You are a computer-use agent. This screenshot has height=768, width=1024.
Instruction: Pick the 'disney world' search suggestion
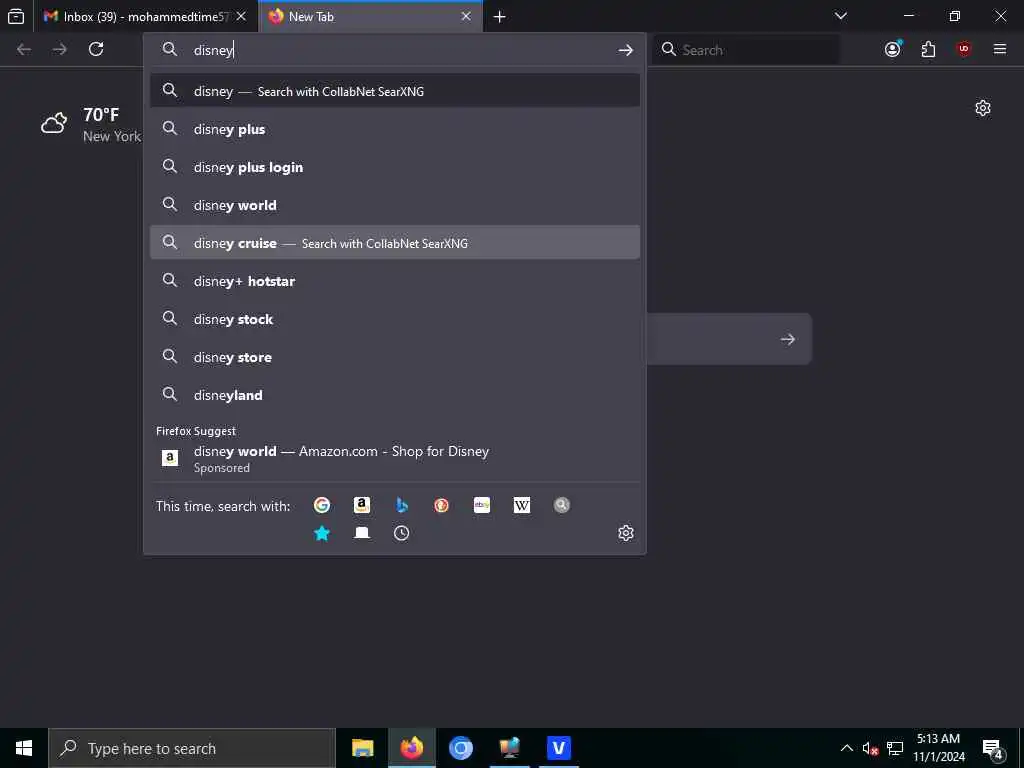[394, 204]
